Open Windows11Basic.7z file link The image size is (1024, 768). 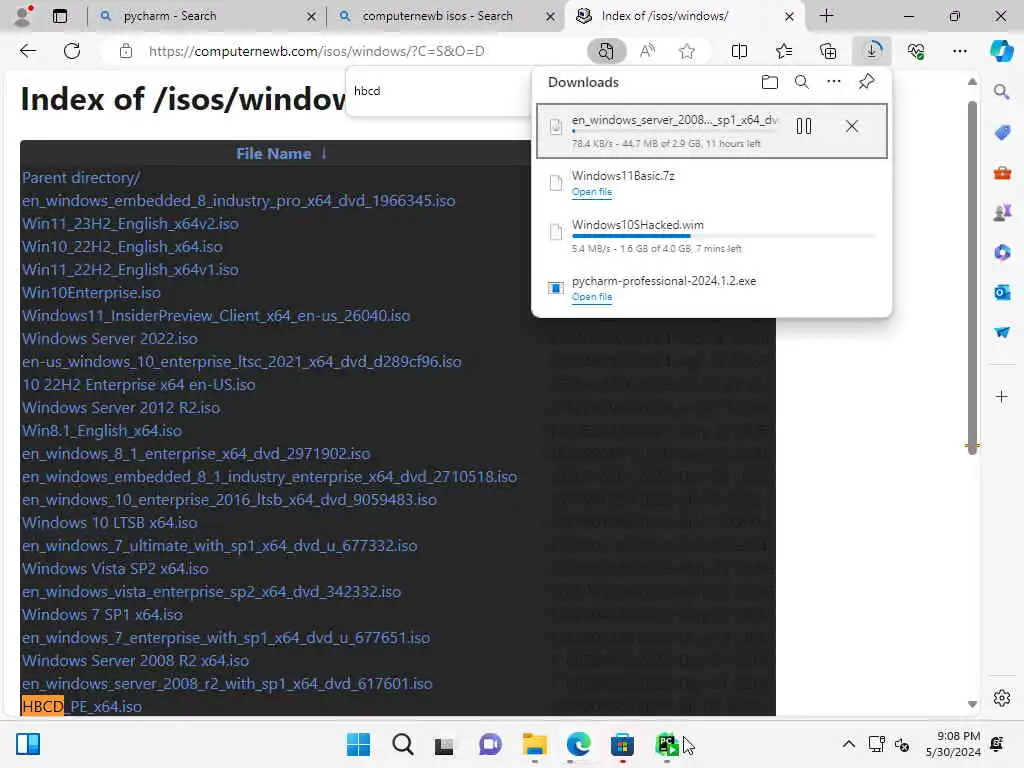(x=592, y=192)
